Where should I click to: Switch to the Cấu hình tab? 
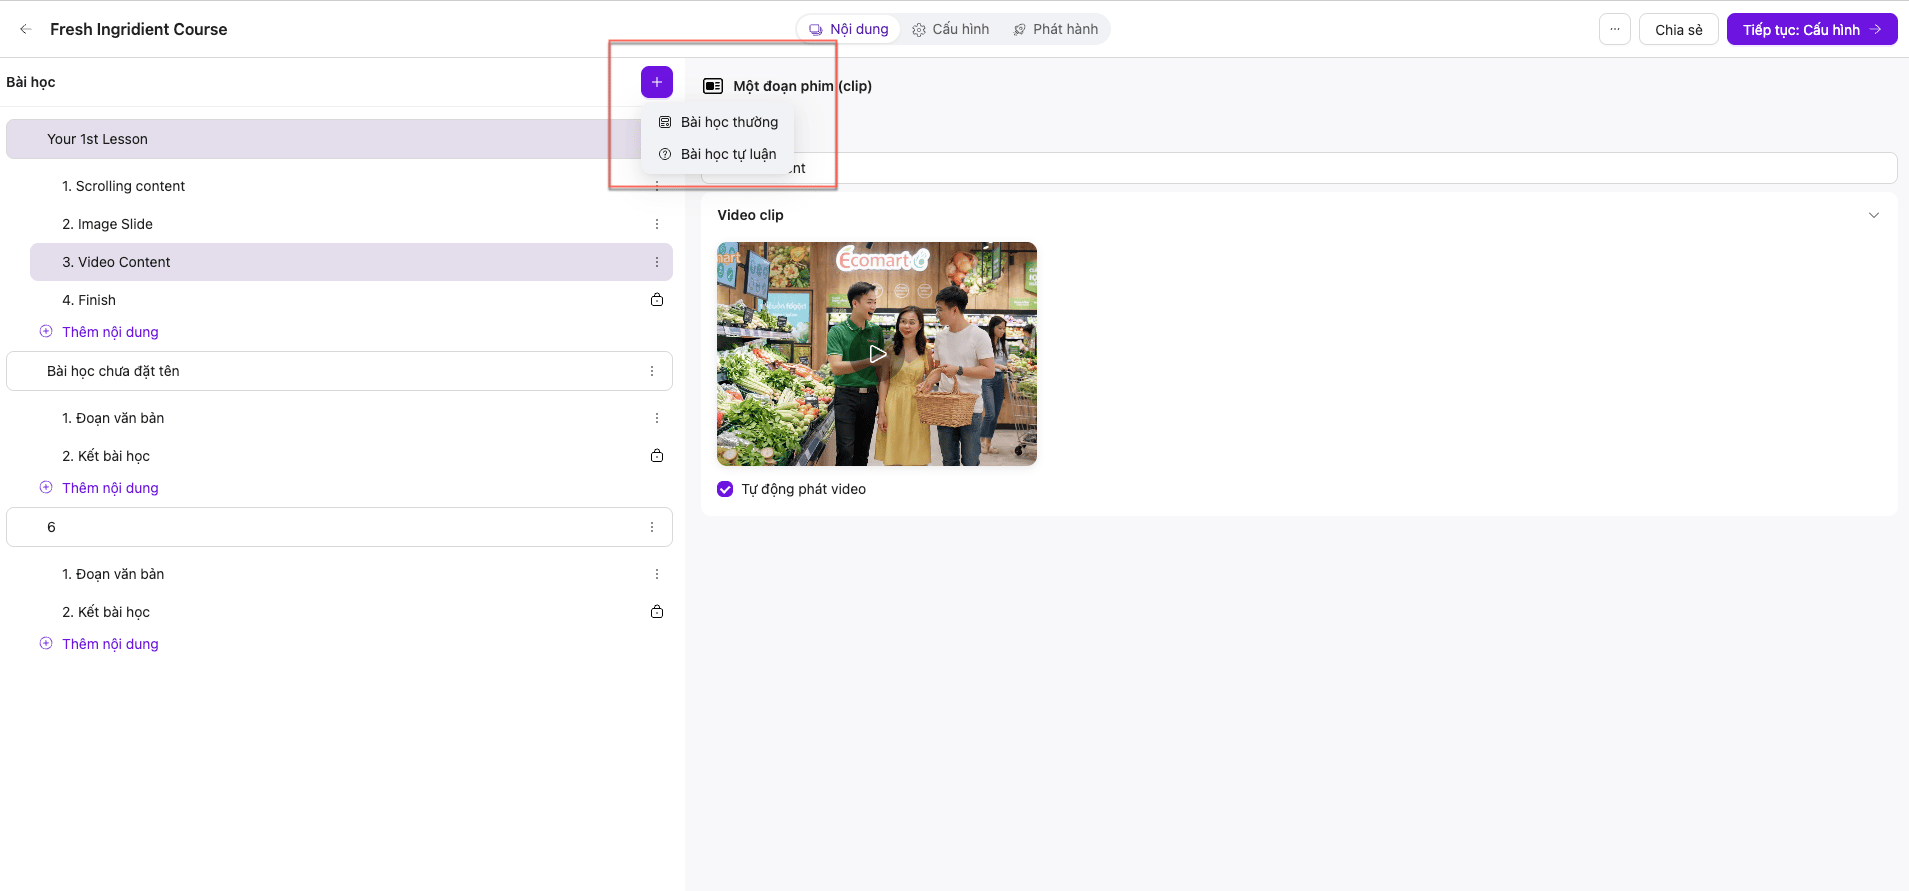click(x=950, y=29)
